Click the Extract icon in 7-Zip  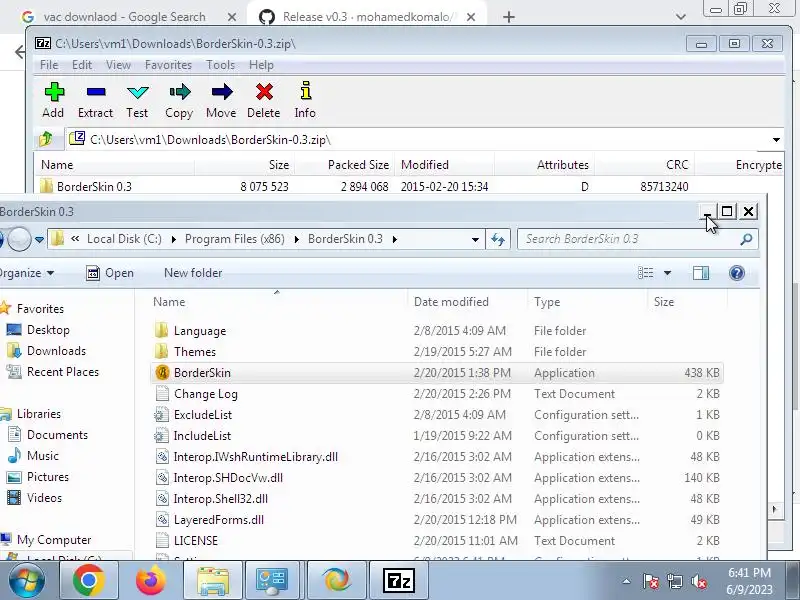click(95, 92)
